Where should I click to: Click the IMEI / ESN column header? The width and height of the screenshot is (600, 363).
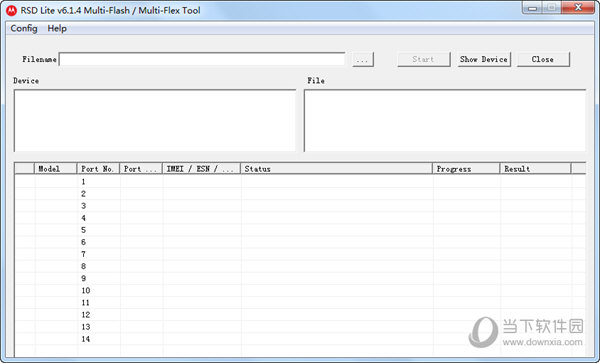point(201,169)
